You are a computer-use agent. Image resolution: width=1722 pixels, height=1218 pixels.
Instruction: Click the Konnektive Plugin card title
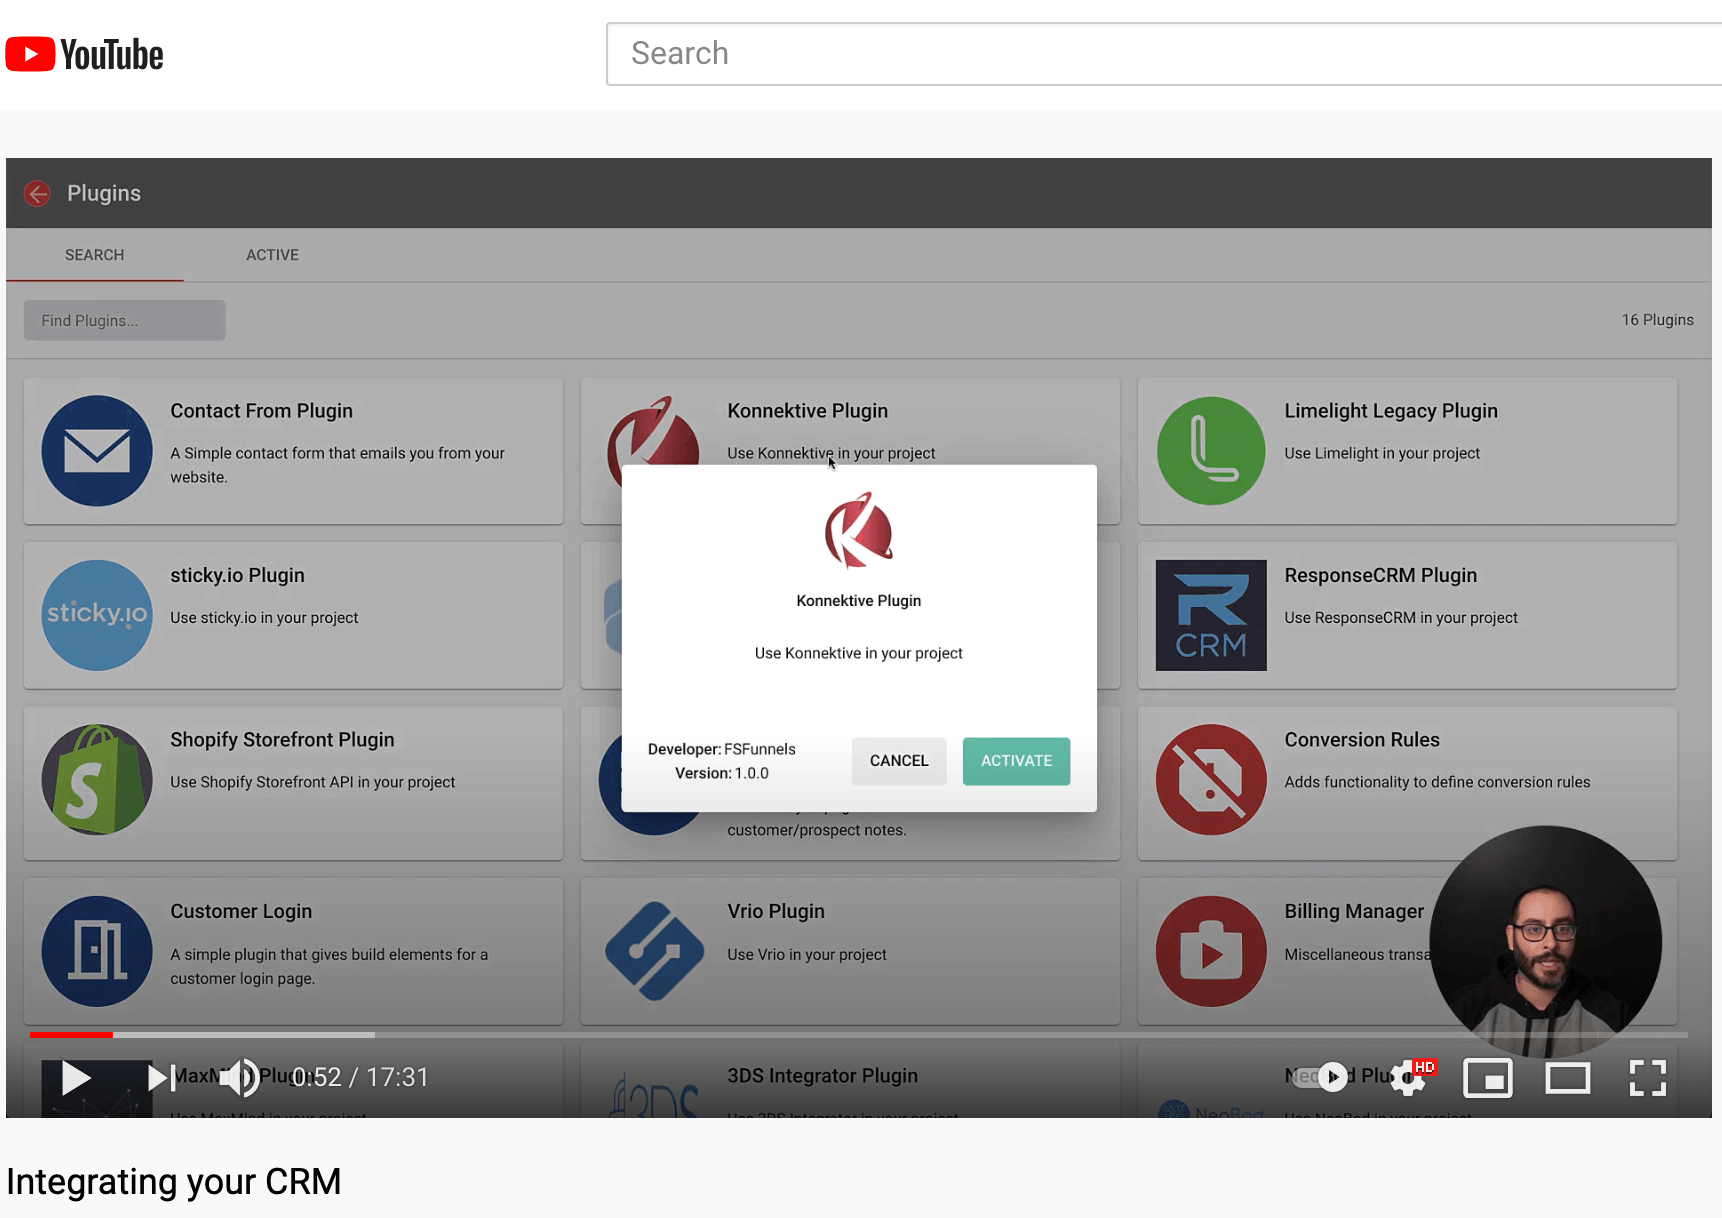click(808, 411)
